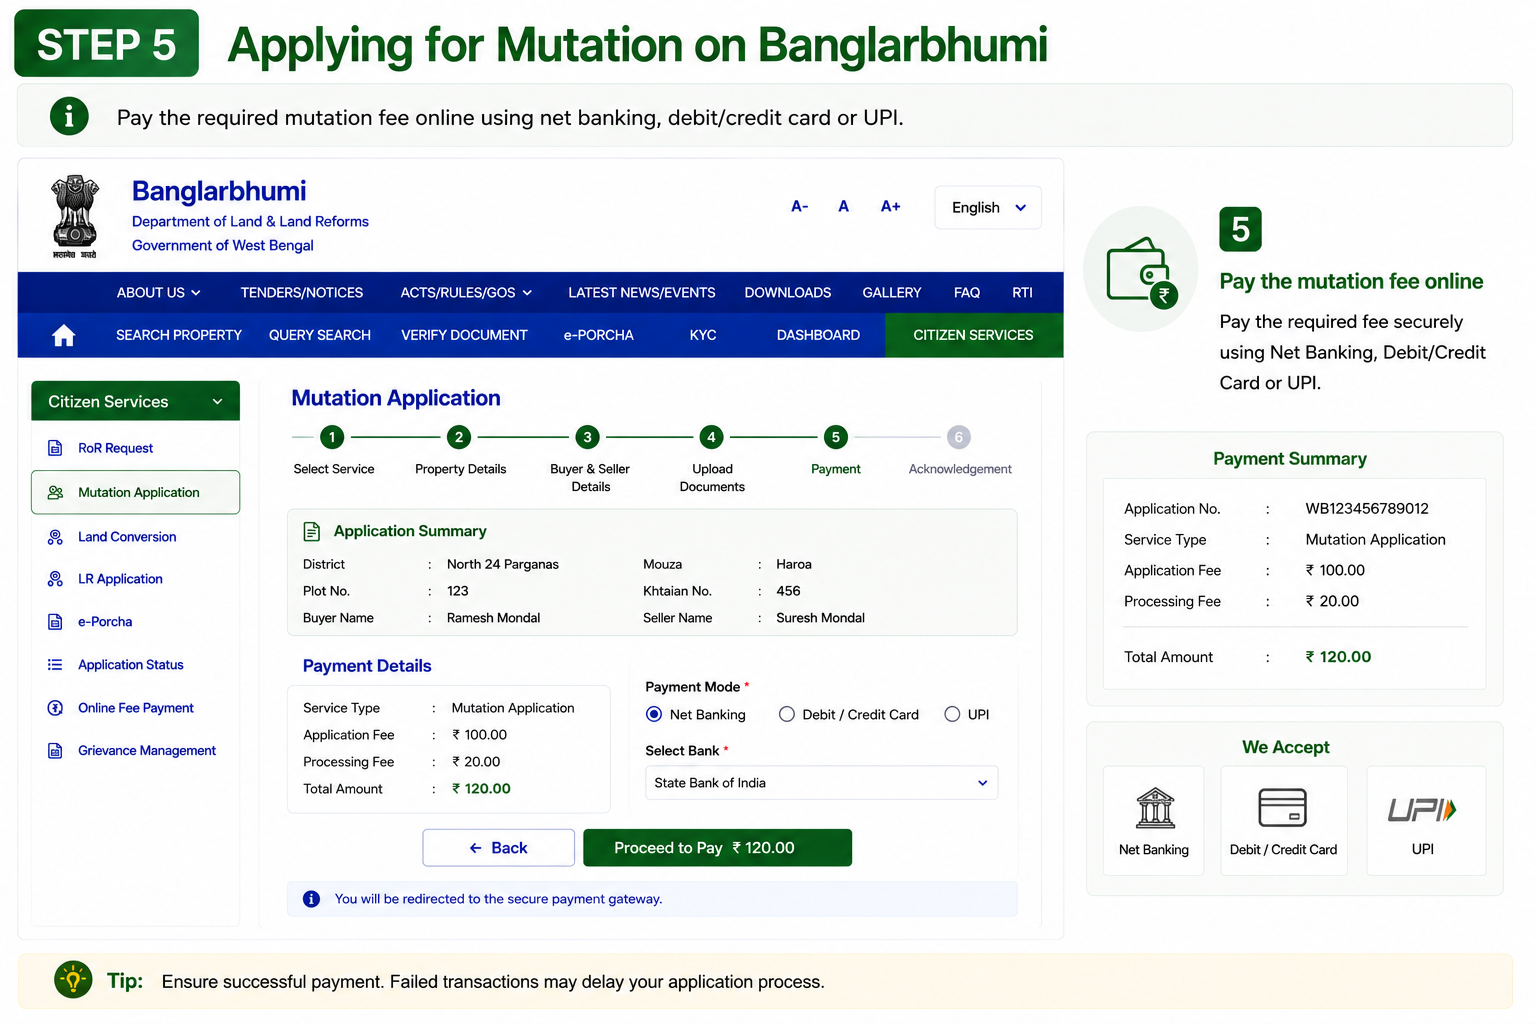Click the wallet icon beside step 5
Screen dimensions: 1536x1024
pyautogui.click(x=1142, y=270)
